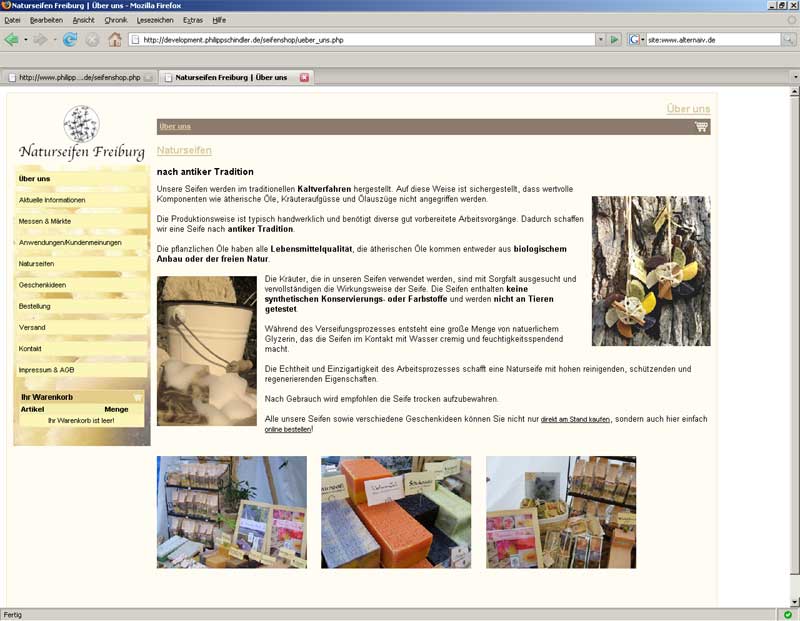Click the green Go arrow beside address bar
Viewport: 800px width, 621px height.
point(614,40)
